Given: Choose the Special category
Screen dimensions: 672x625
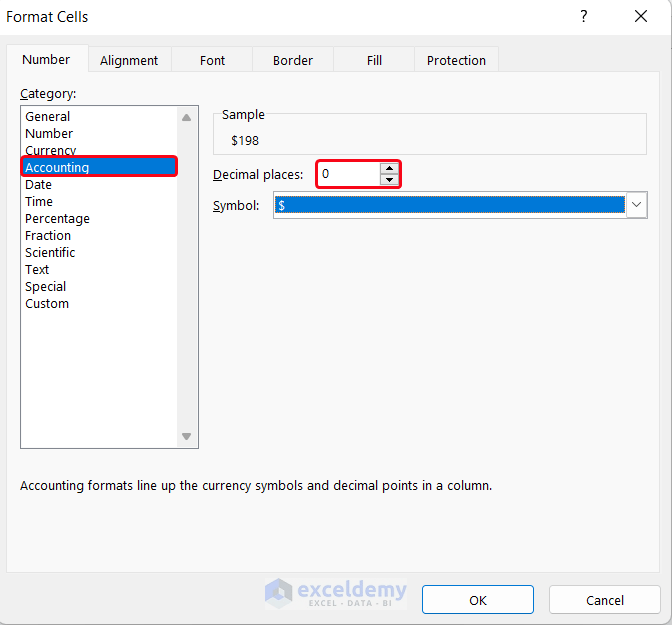Looking at the screenshot, I should pos(99,286).
